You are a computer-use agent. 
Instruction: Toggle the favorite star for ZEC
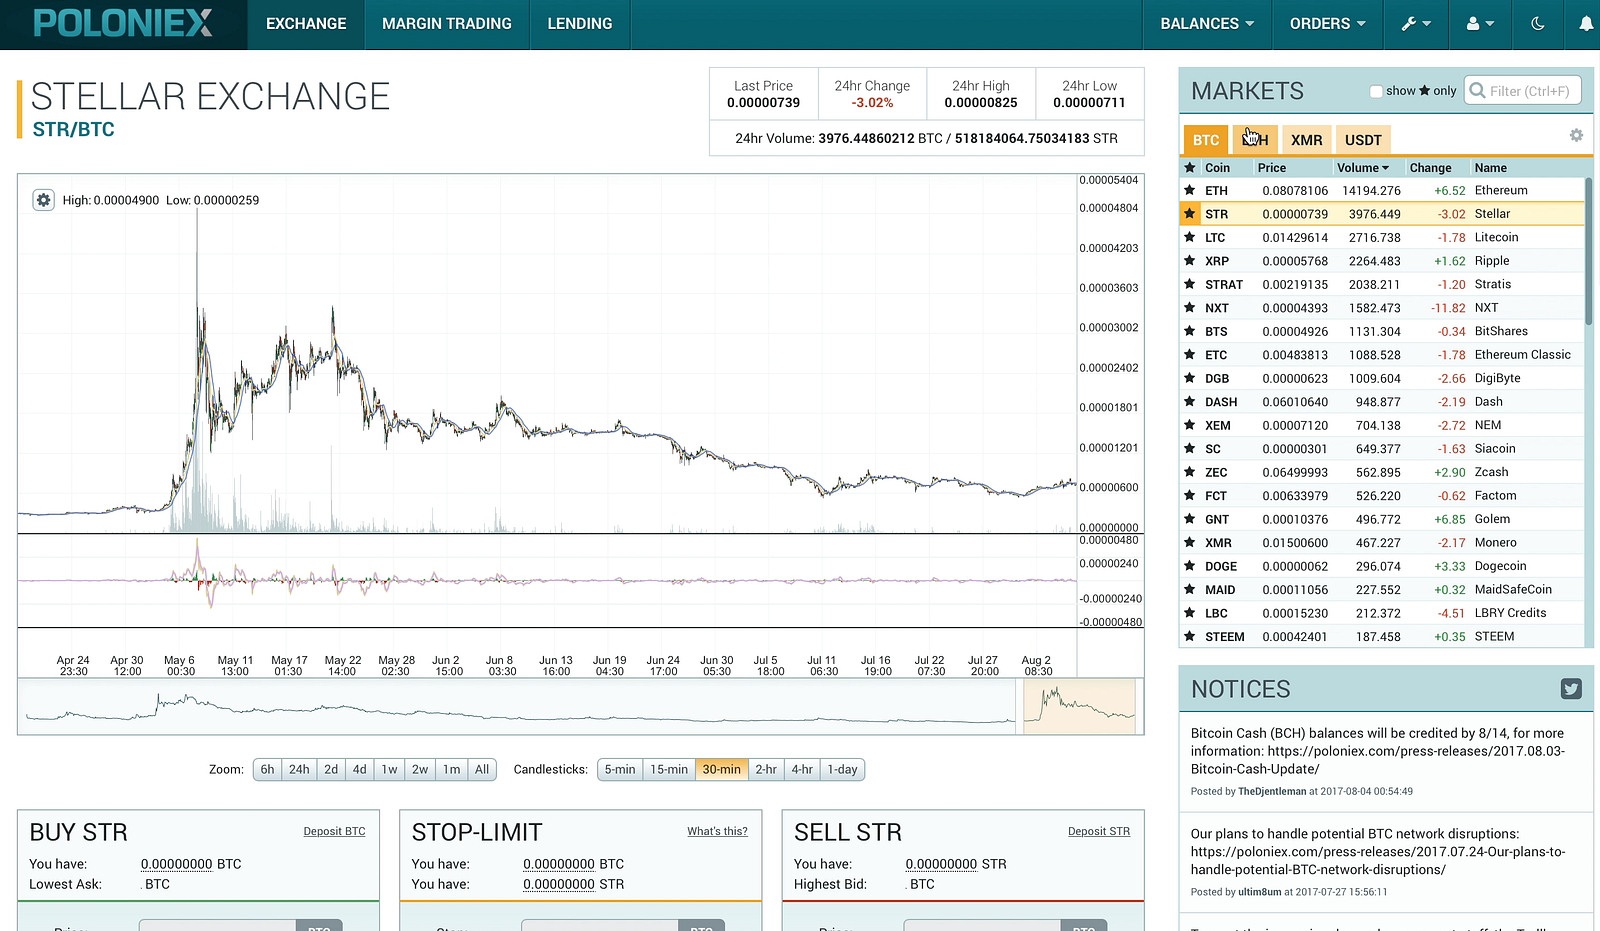click(1190, 472)
